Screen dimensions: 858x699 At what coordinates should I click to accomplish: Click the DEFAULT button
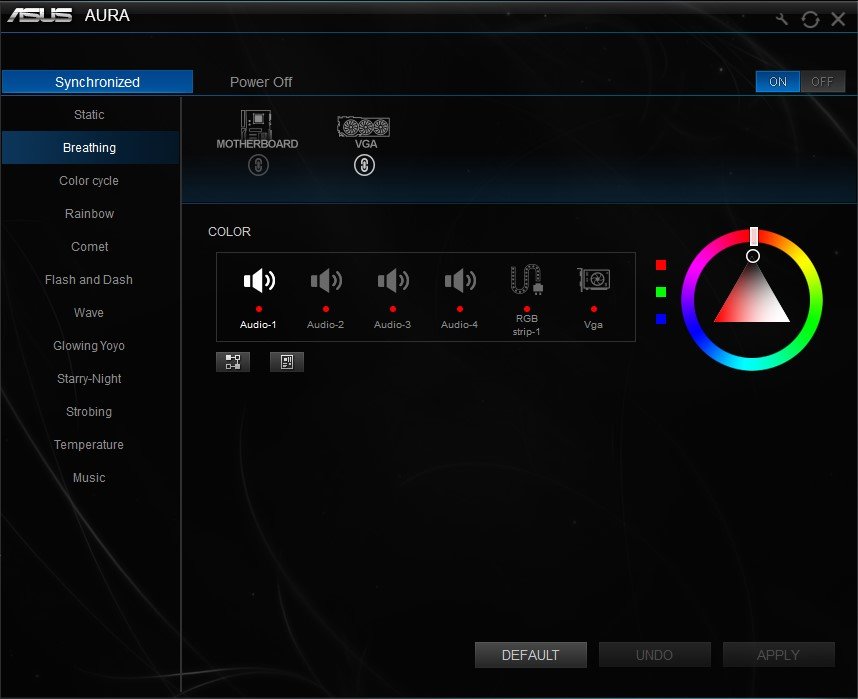tap(531, 655)
